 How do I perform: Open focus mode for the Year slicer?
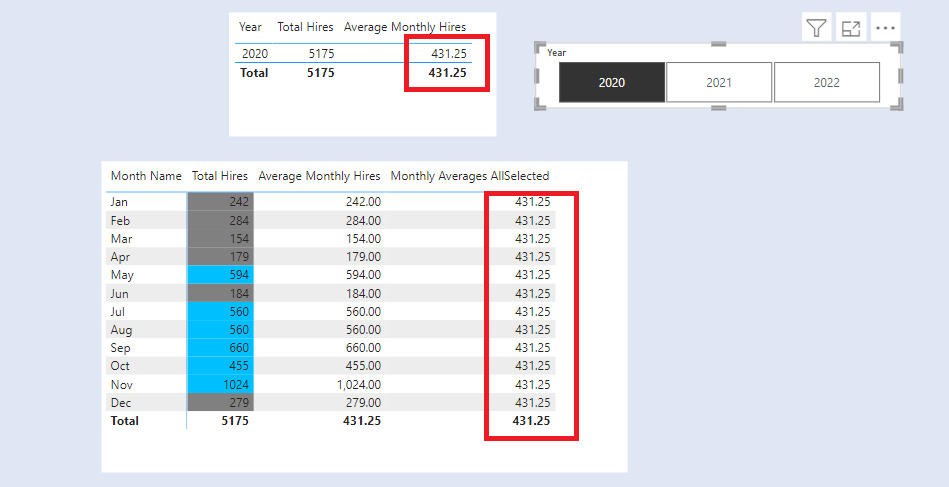point(851,28)
